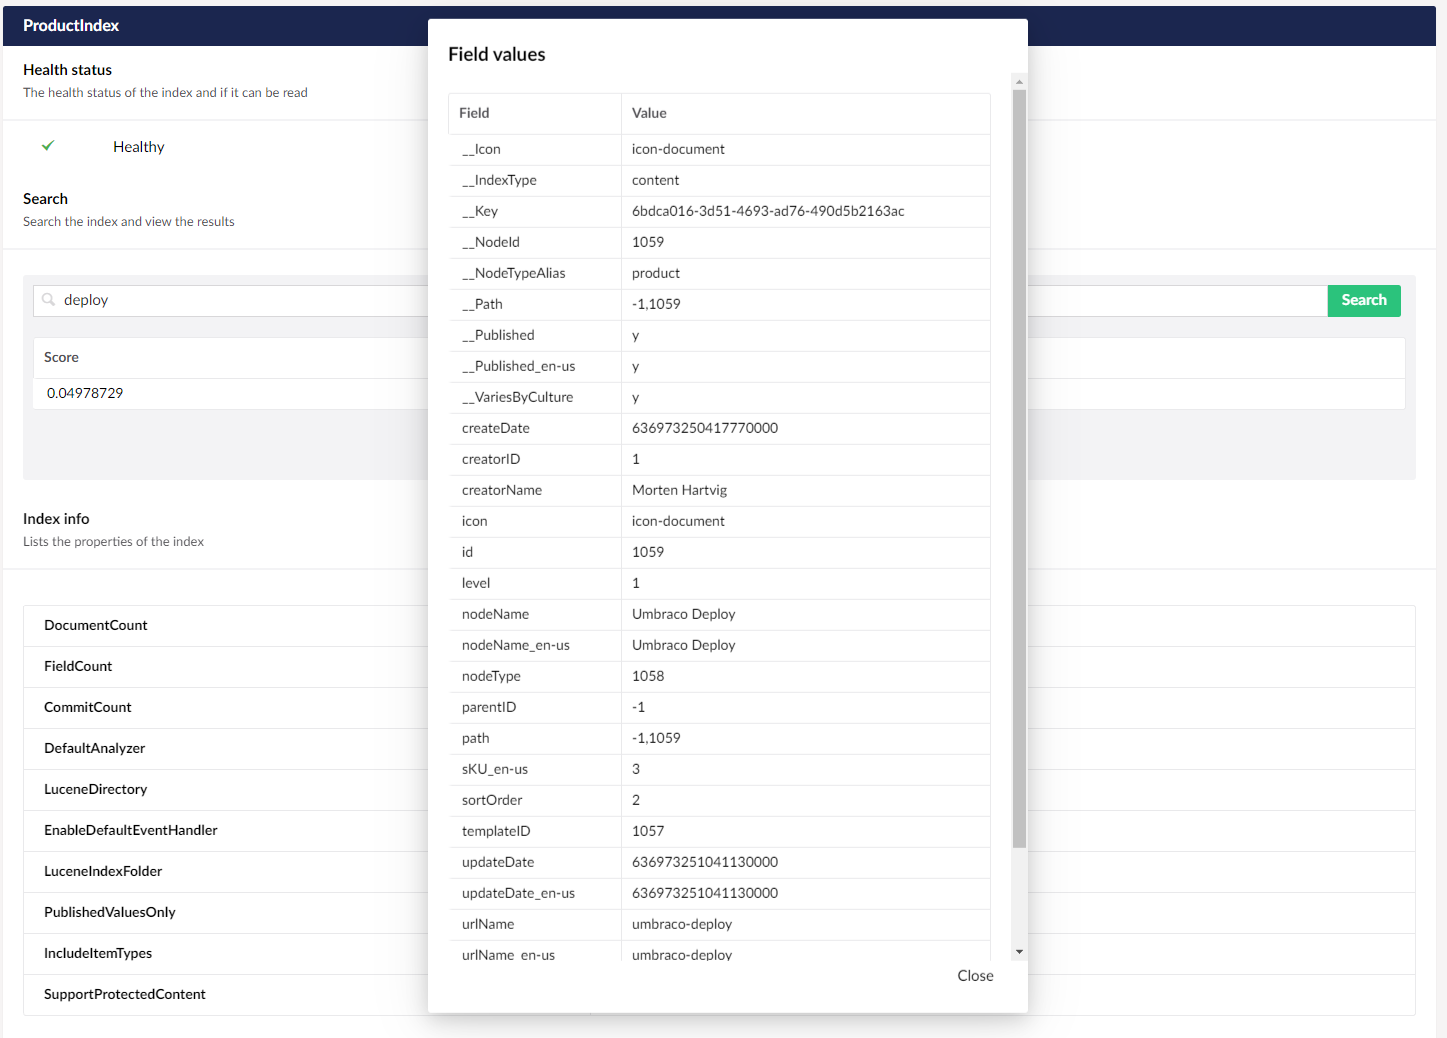Click the search magnifier icon
This screenshot has height=1038, width=1447.
[48, 300]
